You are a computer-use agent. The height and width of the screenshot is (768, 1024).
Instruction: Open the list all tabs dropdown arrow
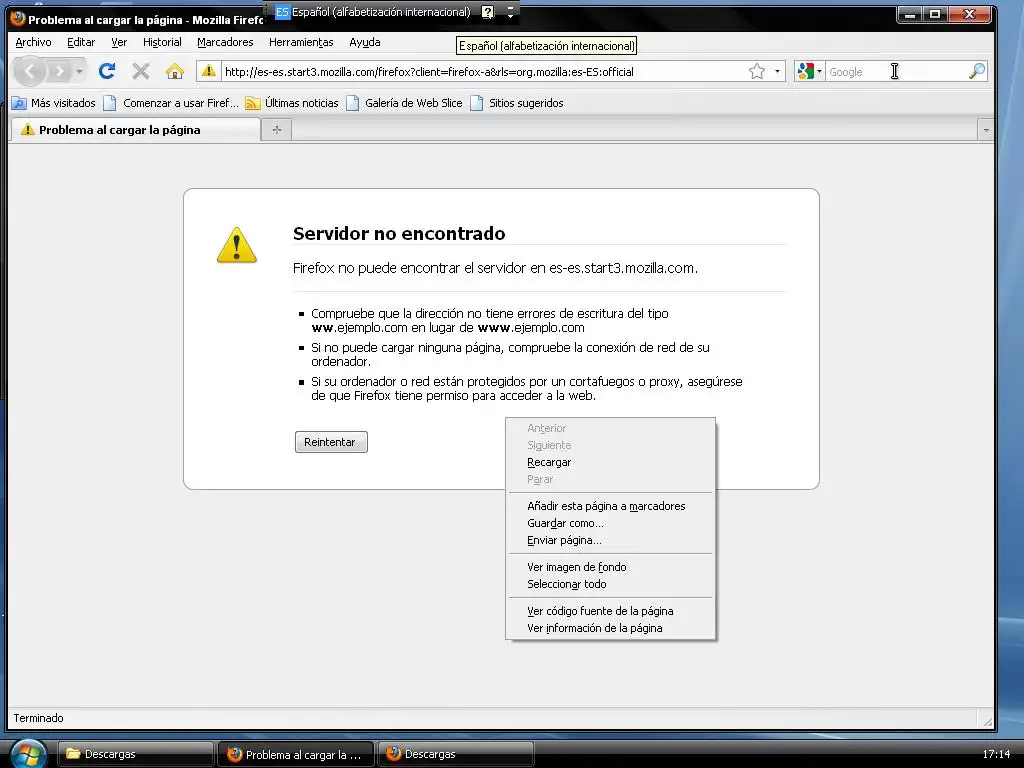(x=985, y=130)
